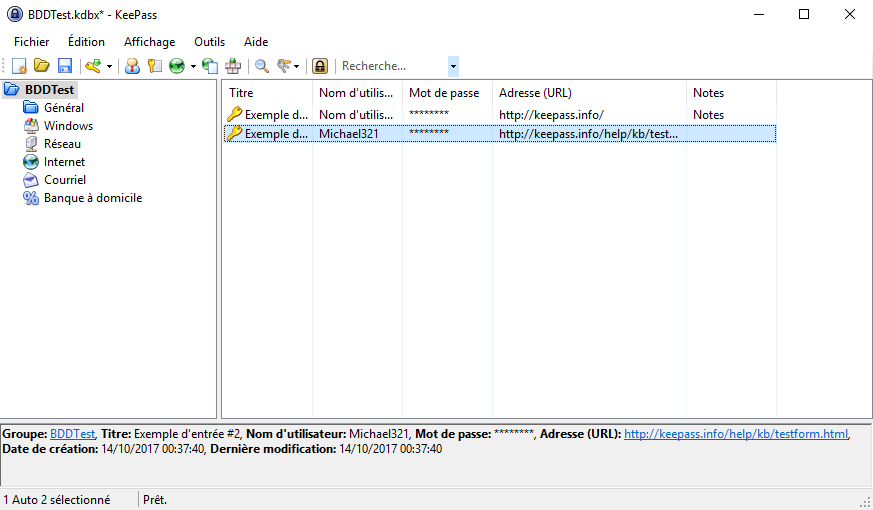
Task: Open a database with folder icon
Action: 42,66
